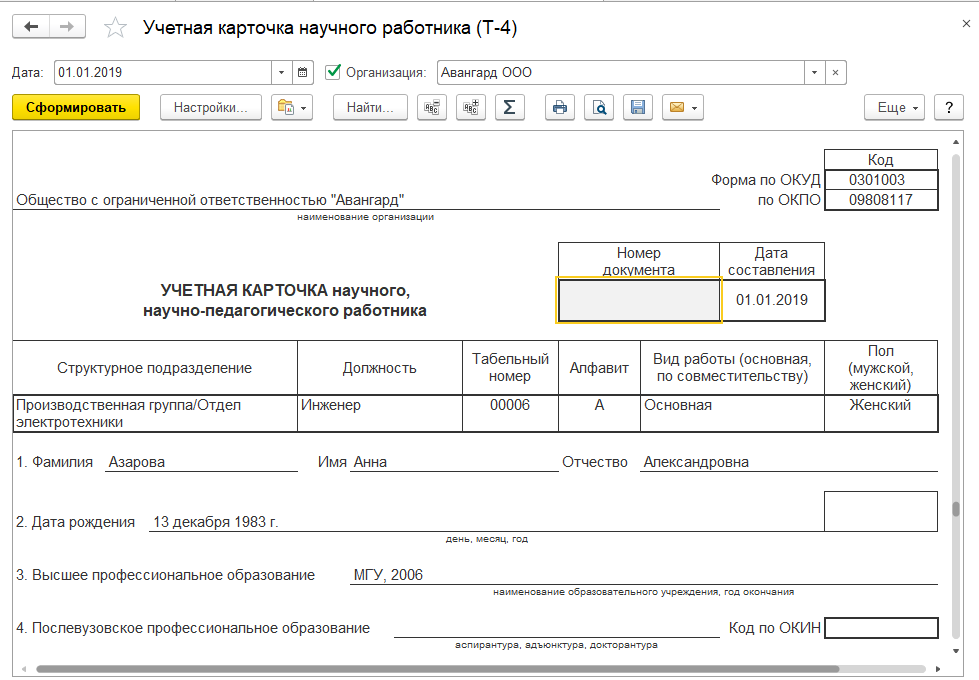Open the calendar picker for the Дата field
This screenshot has height=680, width=979.
pos(303,73)
